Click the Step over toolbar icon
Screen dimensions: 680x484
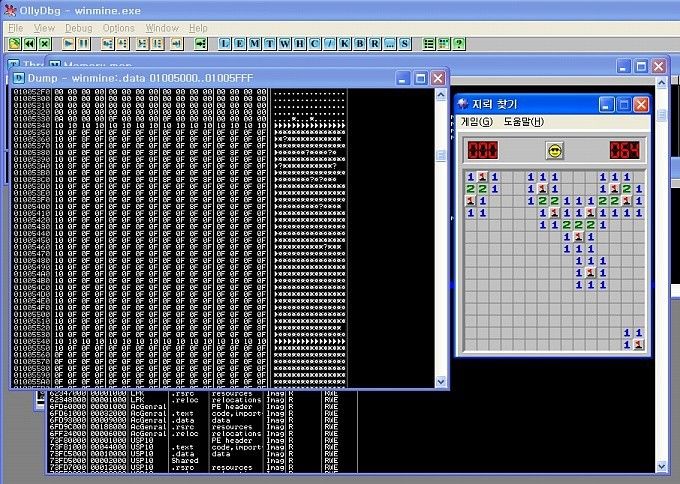click(123, 43)
